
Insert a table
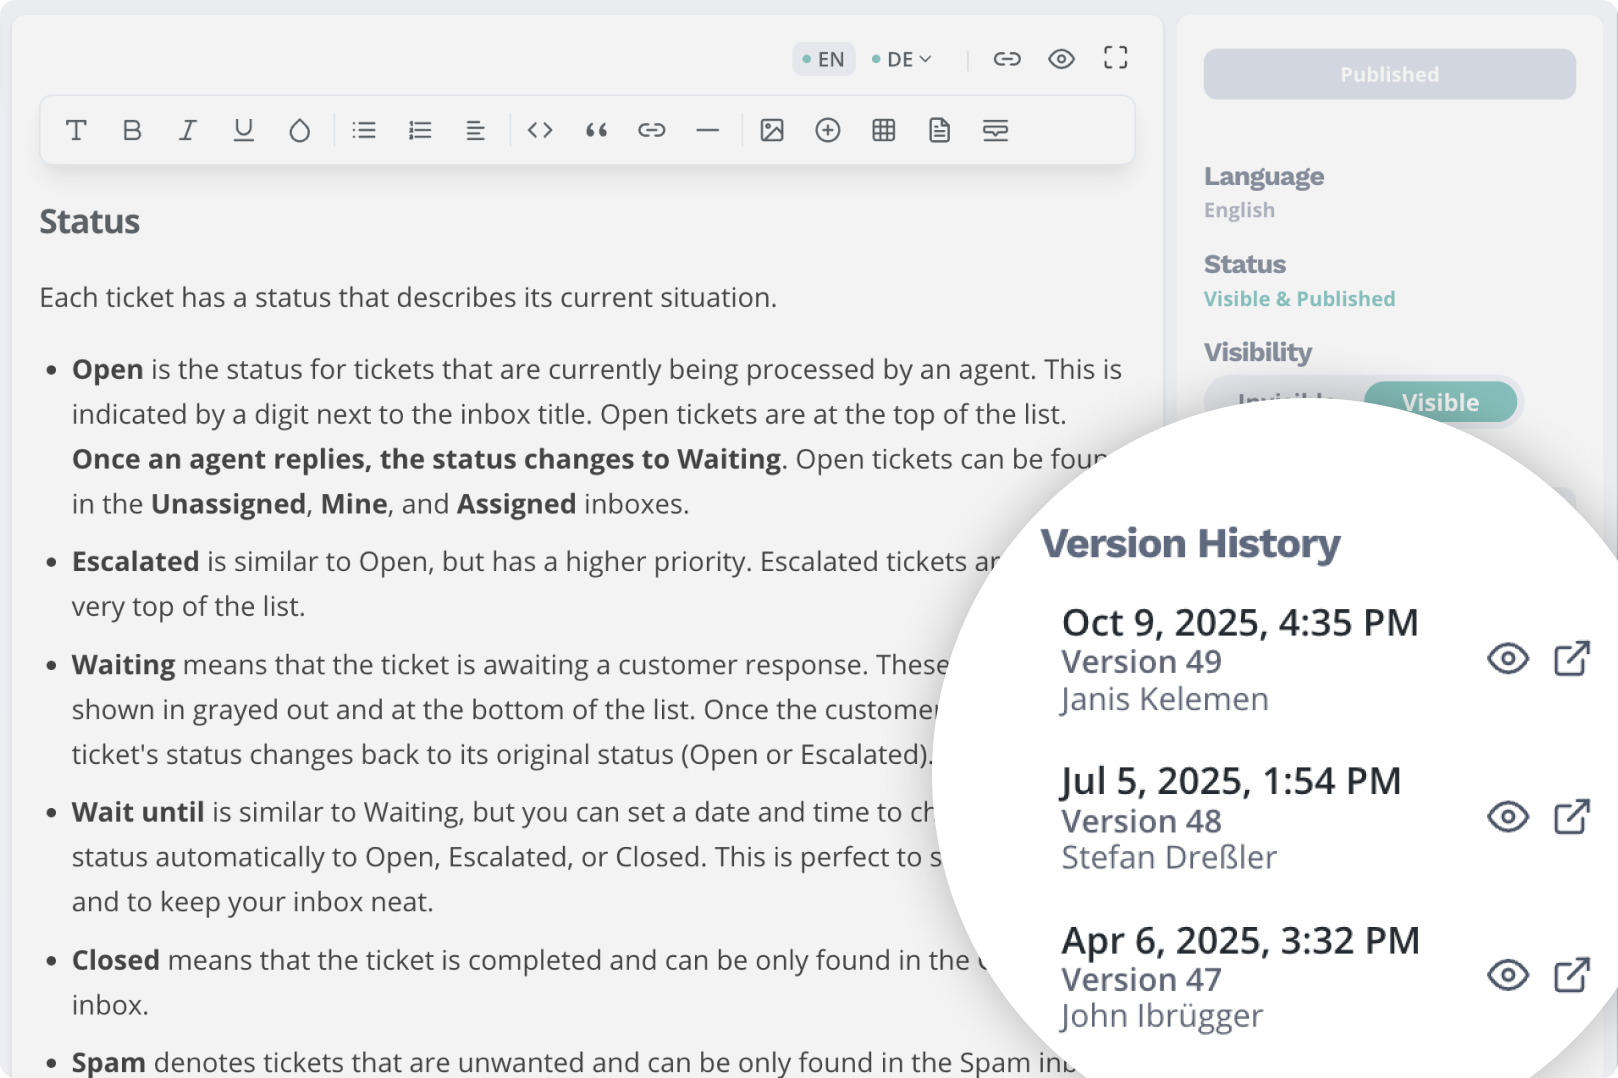tap(883, 130)
